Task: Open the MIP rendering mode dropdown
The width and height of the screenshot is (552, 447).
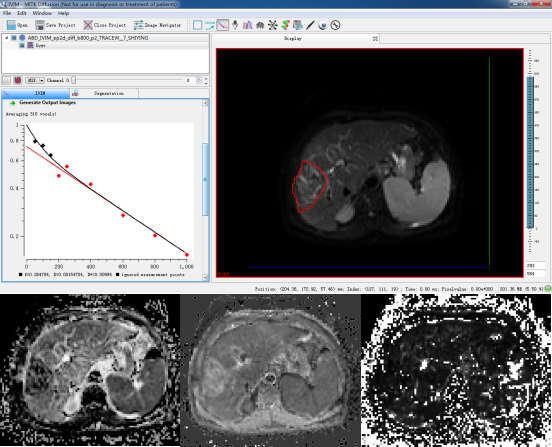Action: [35, 81]
